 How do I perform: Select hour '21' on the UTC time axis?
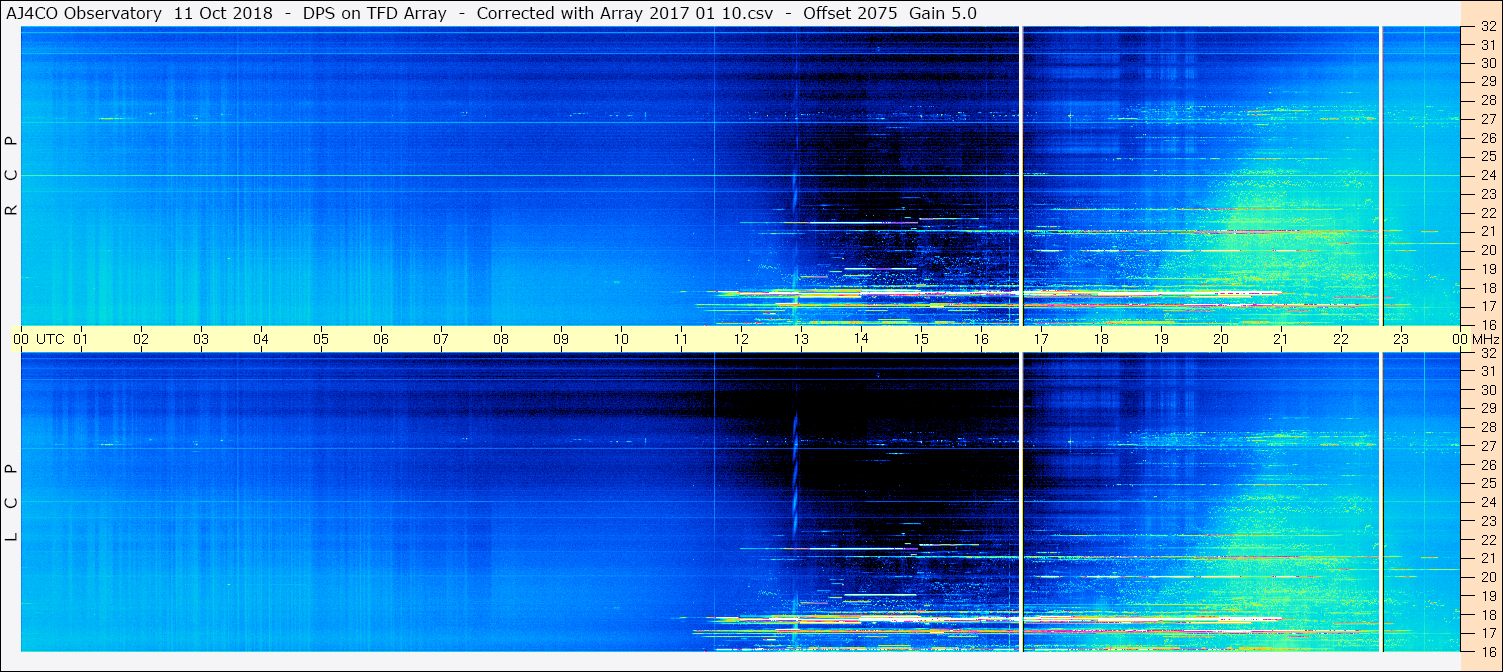[1281, 339]
